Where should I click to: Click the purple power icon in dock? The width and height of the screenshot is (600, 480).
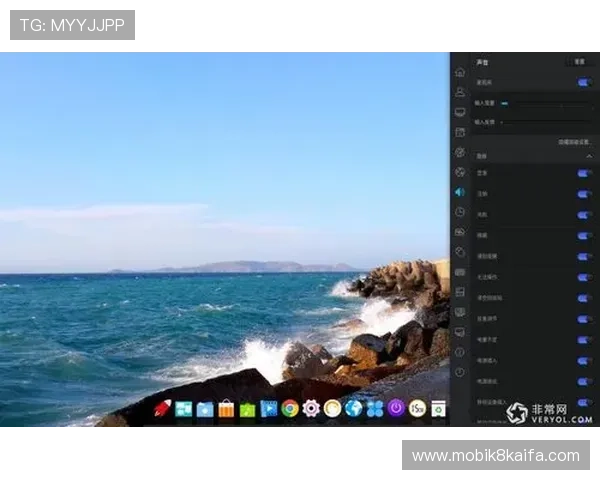tap(396, 408)
